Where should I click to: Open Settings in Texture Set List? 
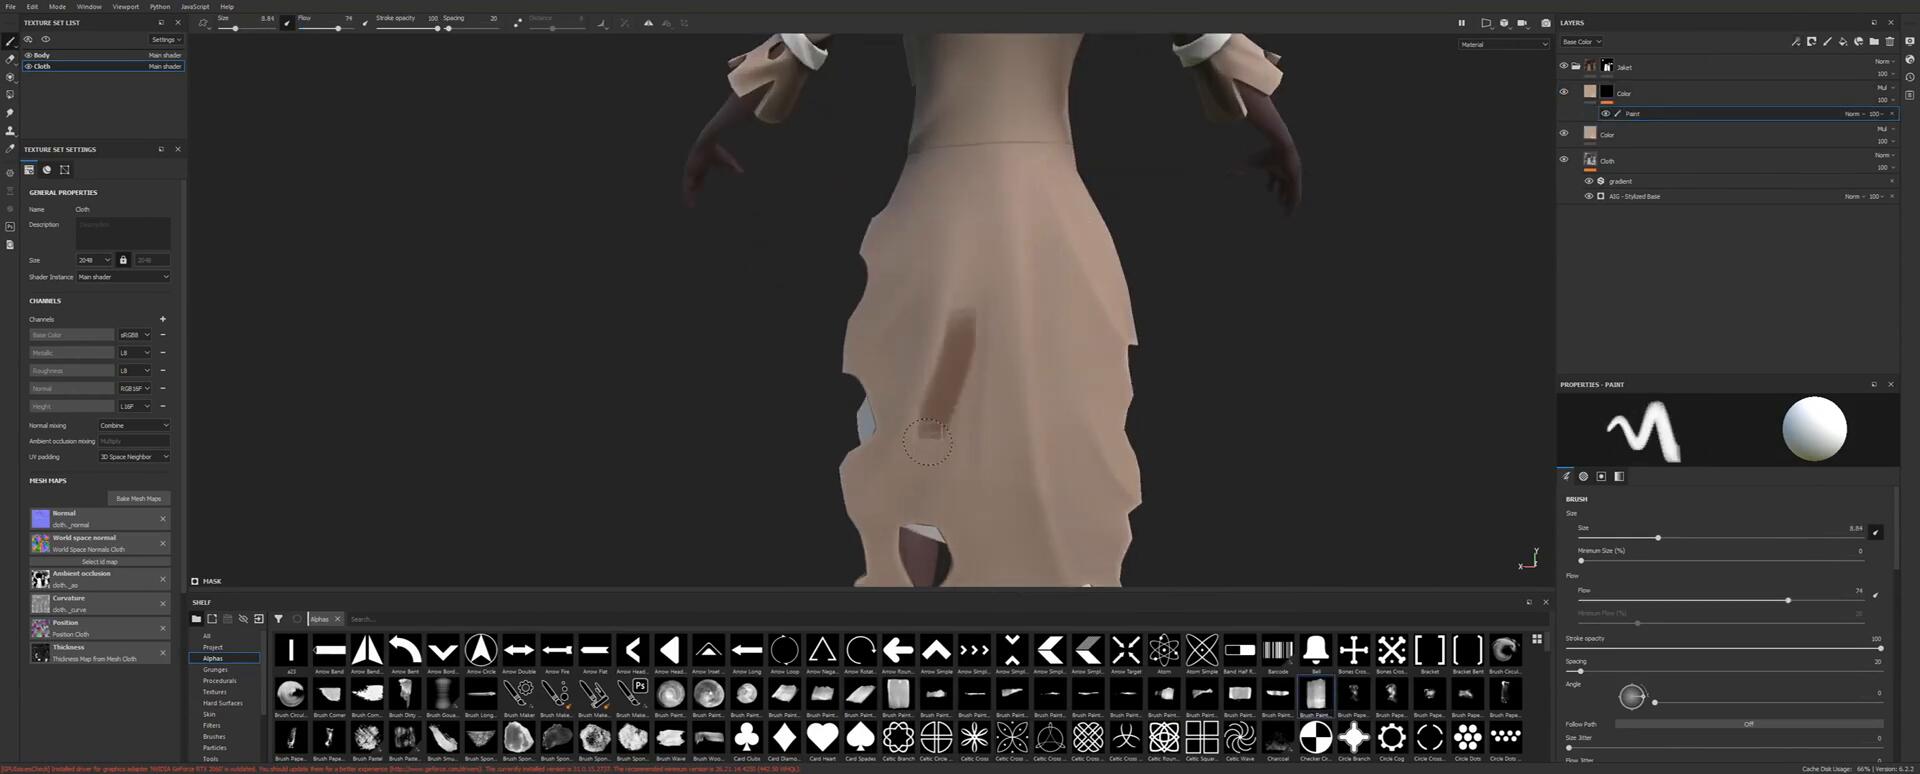point(166,40)
